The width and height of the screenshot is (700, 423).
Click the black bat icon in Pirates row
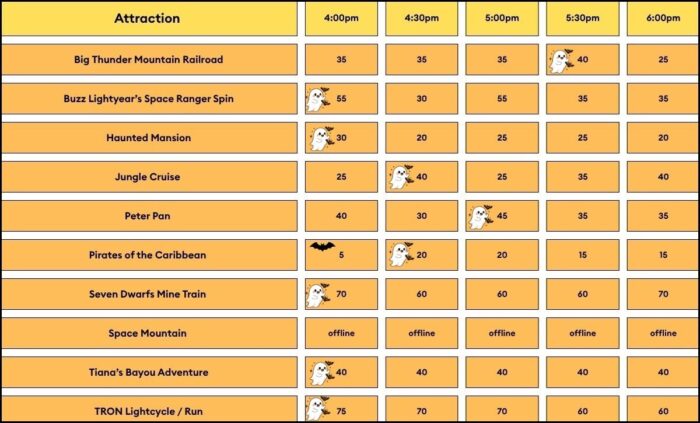tap(322, 246)
